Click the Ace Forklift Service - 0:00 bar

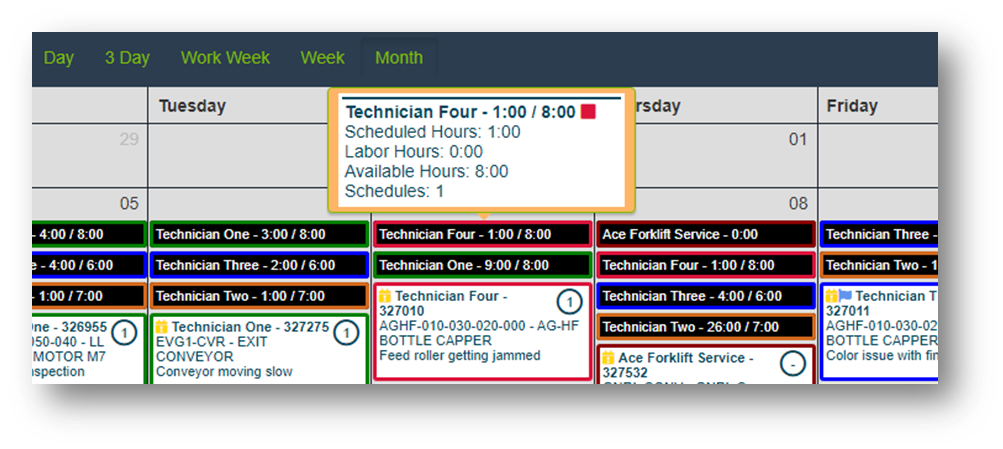point(705,234)
